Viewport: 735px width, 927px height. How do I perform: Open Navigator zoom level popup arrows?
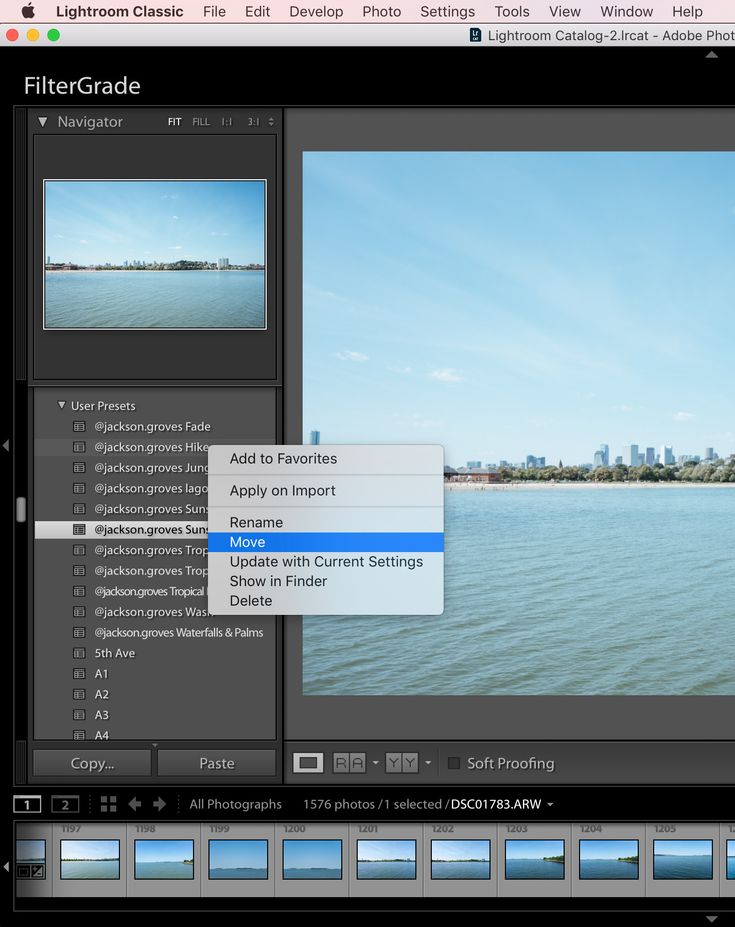[x=271, y=122]
